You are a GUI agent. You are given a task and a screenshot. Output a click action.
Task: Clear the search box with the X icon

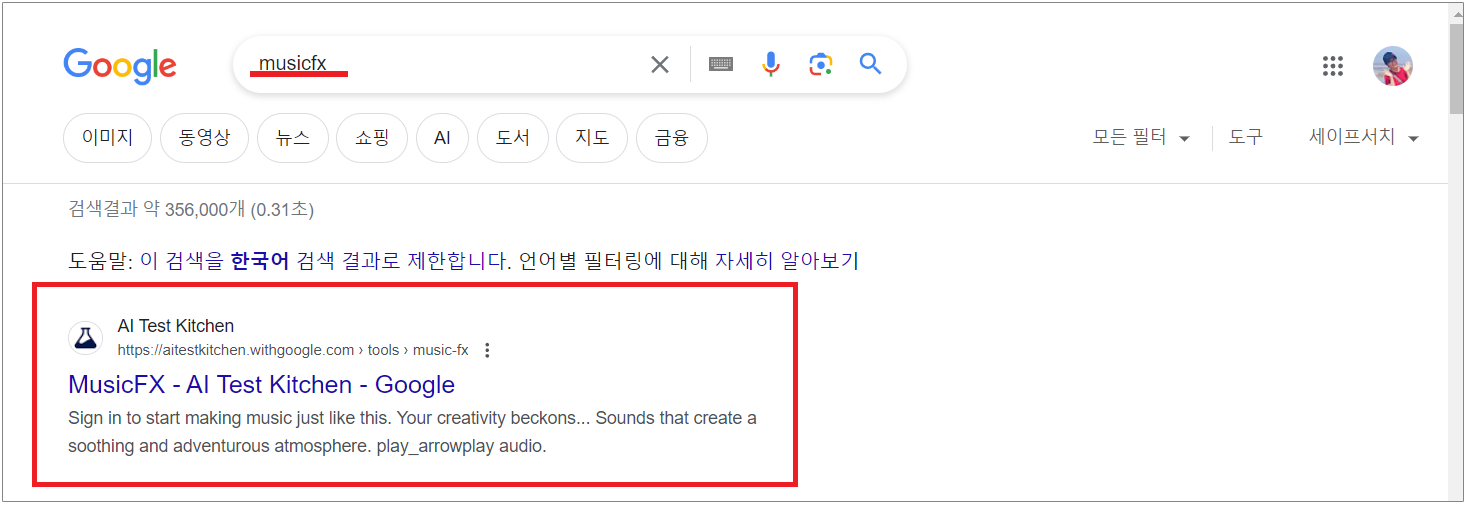[660, 65]
